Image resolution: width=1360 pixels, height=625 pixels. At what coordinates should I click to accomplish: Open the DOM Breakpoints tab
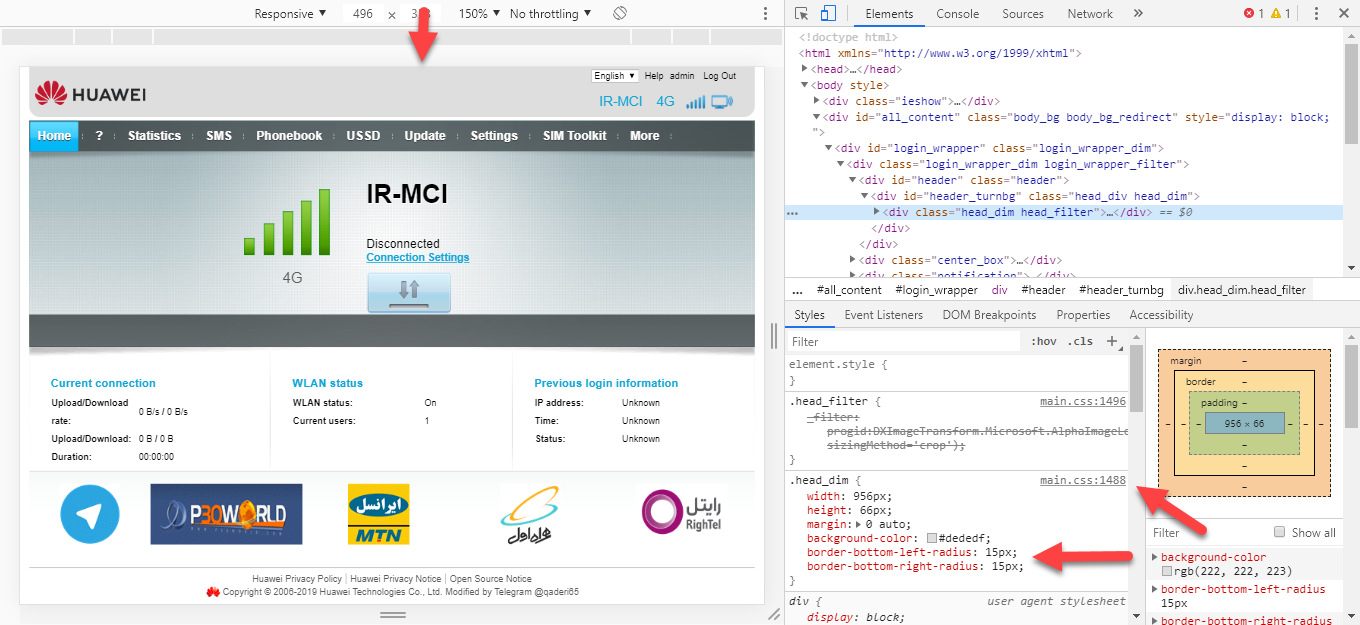point(989,315)
